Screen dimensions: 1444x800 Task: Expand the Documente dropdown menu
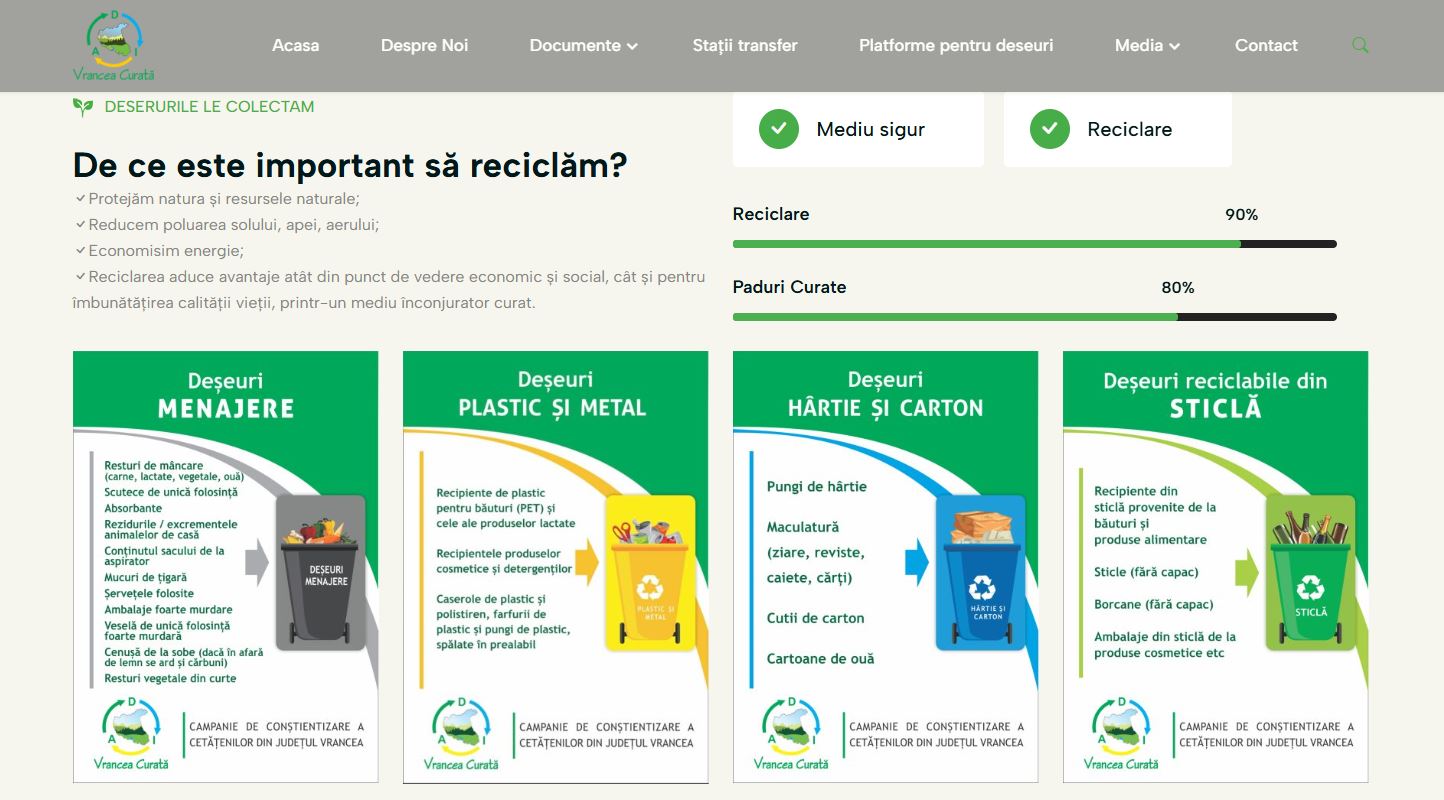tap(583, 46)
